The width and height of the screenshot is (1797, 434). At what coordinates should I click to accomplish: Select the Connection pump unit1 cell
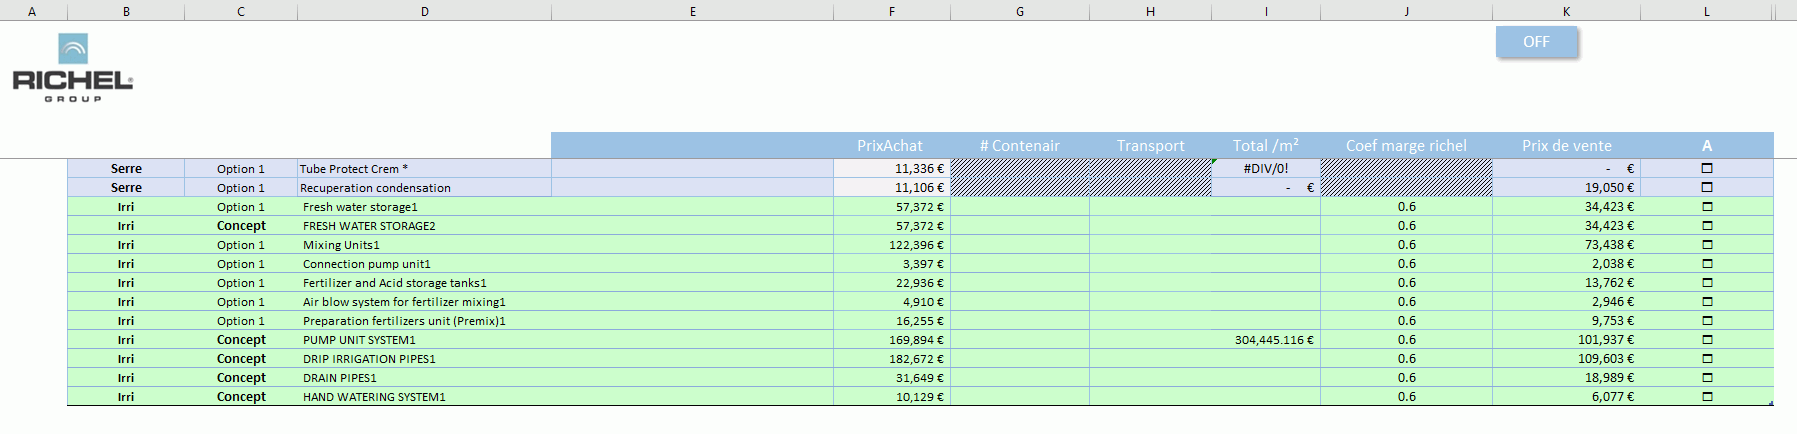424,264
